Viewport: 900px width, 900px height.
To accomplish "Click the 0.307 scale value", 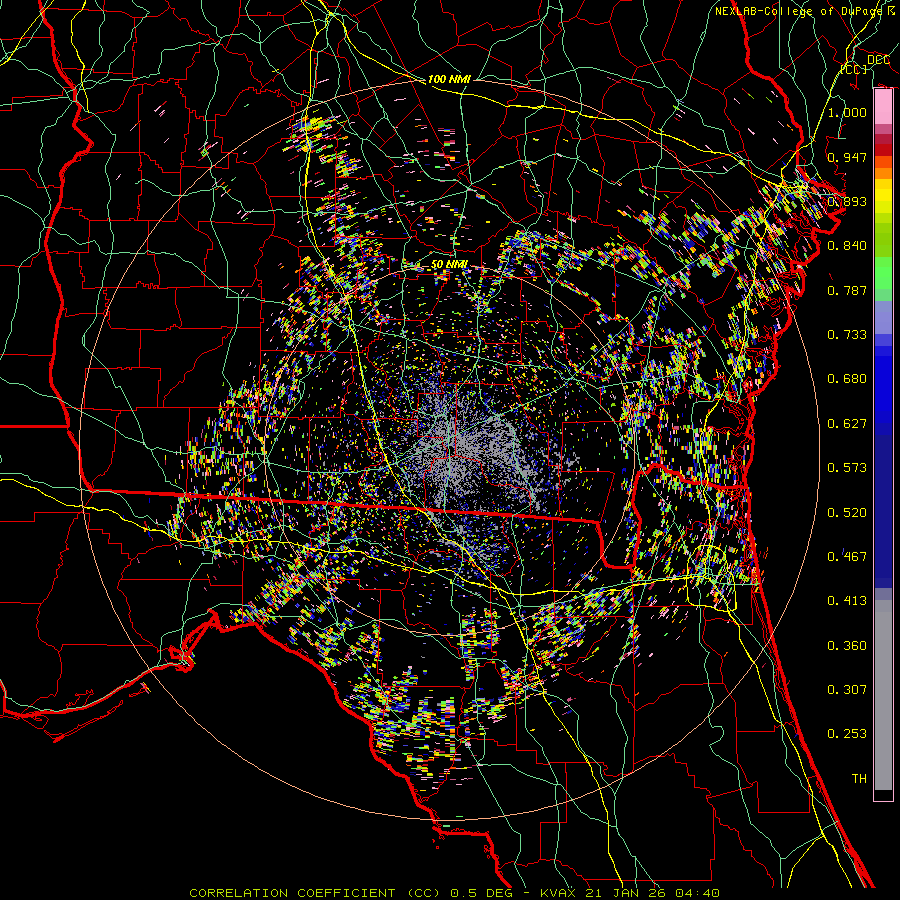I will [x=847, y=690].
